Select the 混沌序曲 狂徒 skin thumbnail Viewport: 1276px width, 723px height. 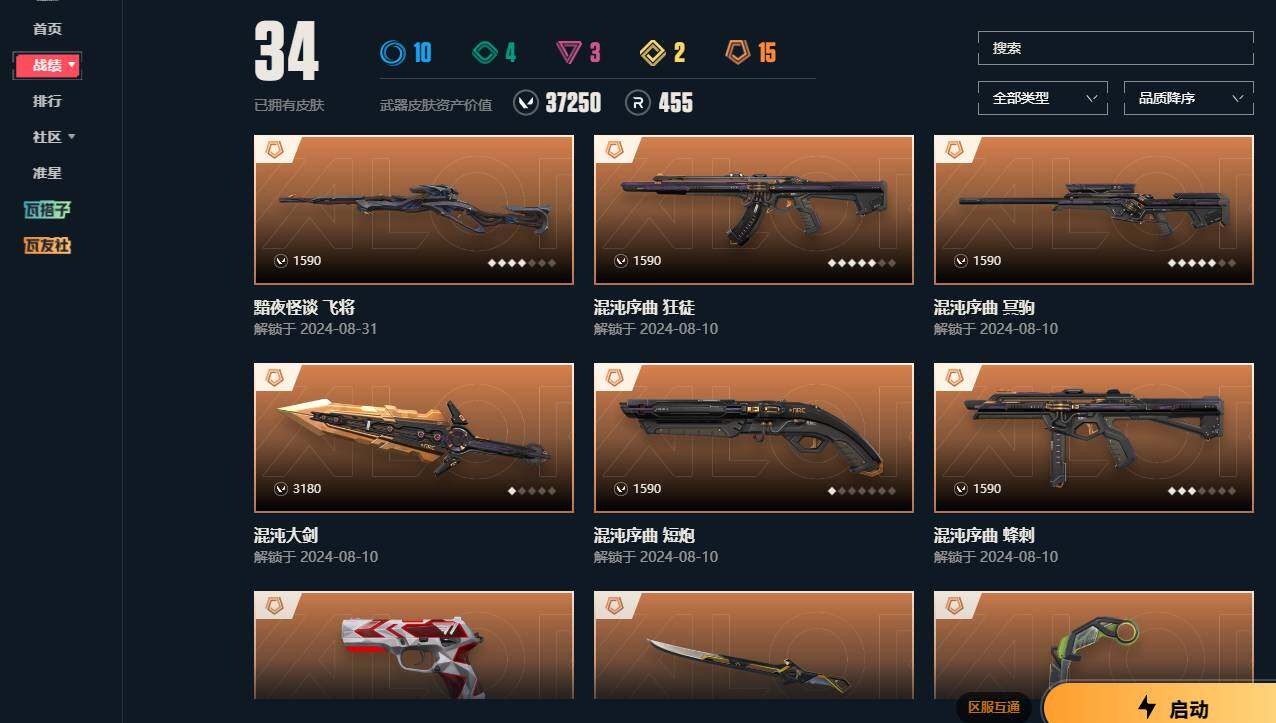click(754, 210)
